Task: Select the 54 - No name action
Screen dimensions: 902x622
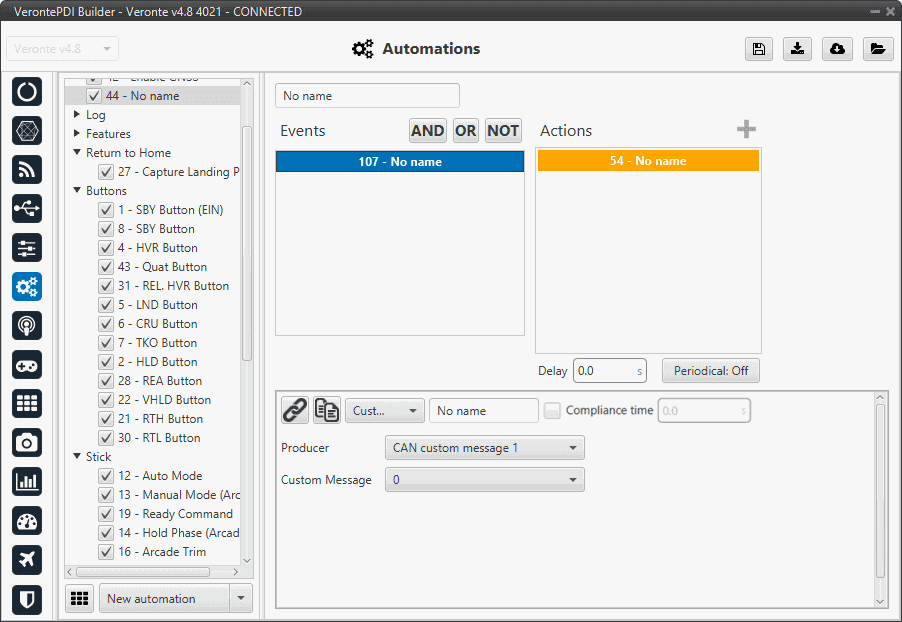Action: click(x=648, y=161)
